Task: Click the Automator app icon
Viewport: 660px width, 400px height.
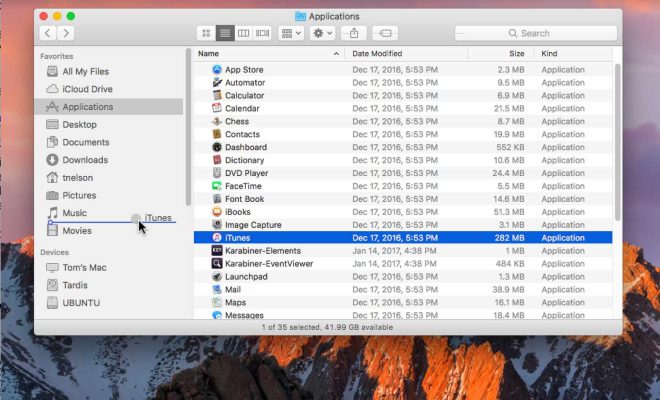Action: coord(217,83)
